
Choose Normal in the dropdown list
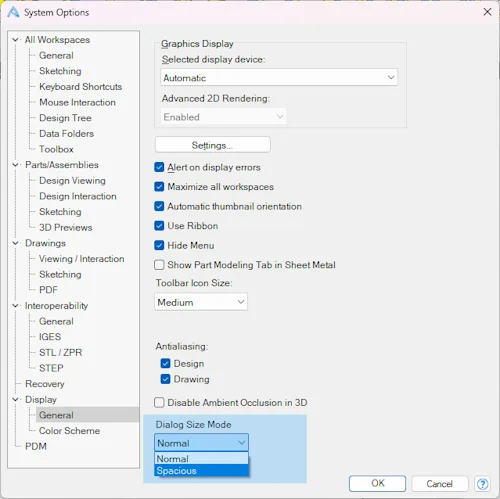click(x=201, y=459)
